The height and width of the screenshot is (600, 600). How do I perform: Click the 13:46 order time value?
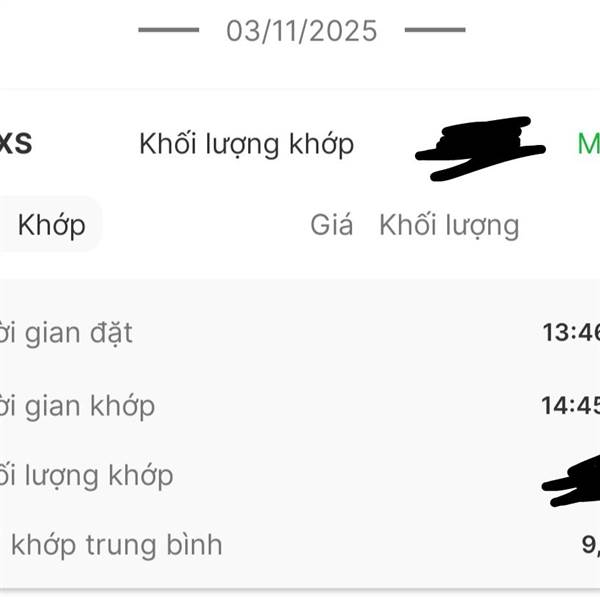click(570, 332)
